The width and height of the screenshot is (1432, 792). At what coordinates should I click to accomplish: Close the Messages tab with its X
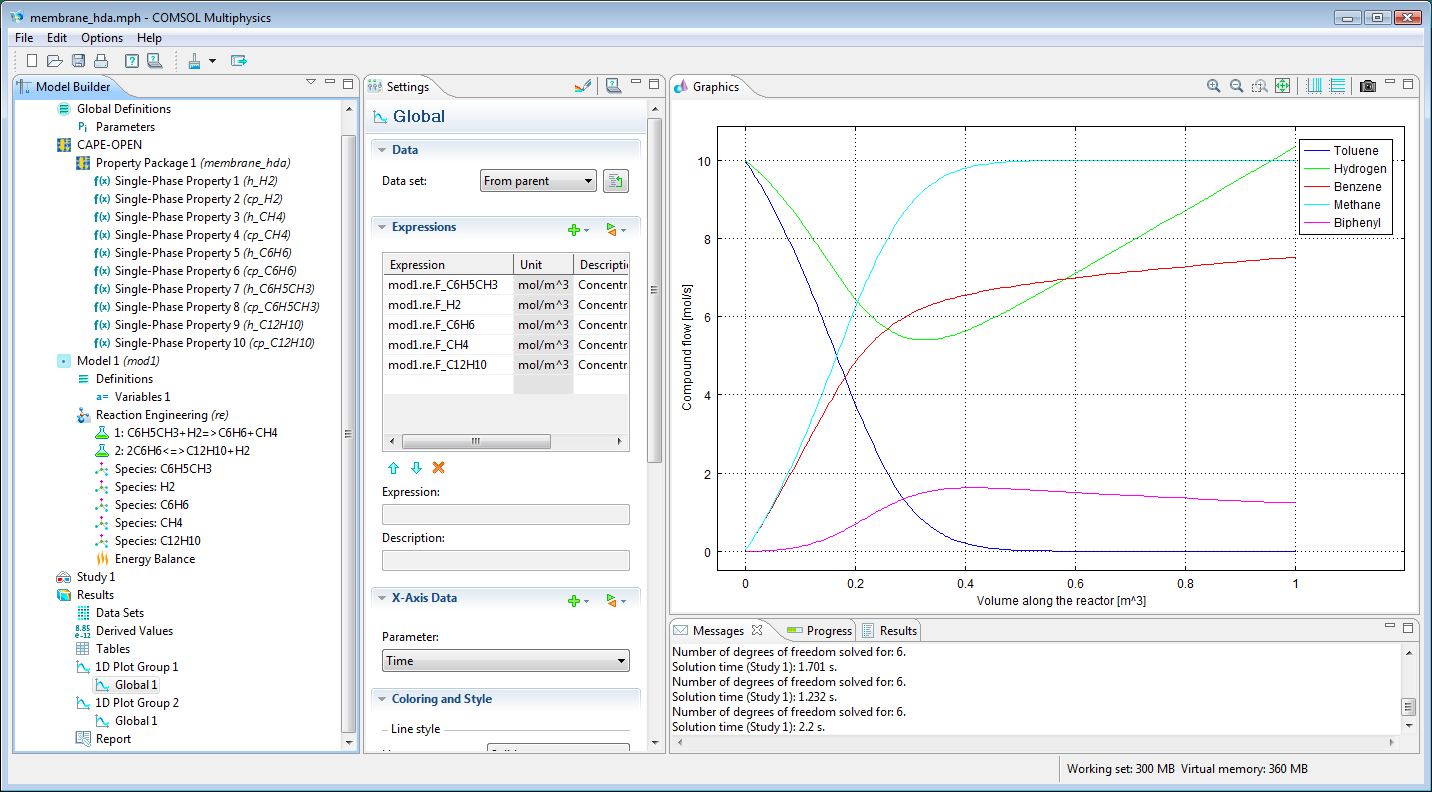pos(757,630)
